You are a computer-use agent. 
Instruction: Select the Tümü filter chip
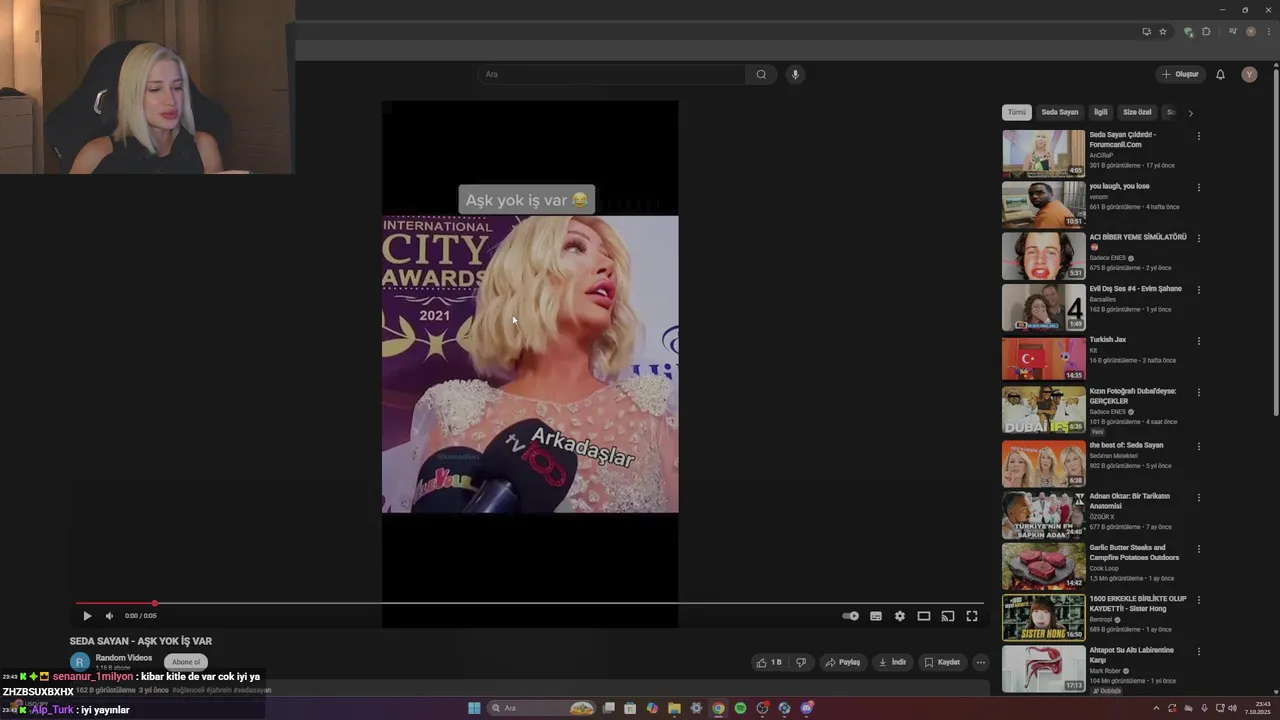point(1017,113)
